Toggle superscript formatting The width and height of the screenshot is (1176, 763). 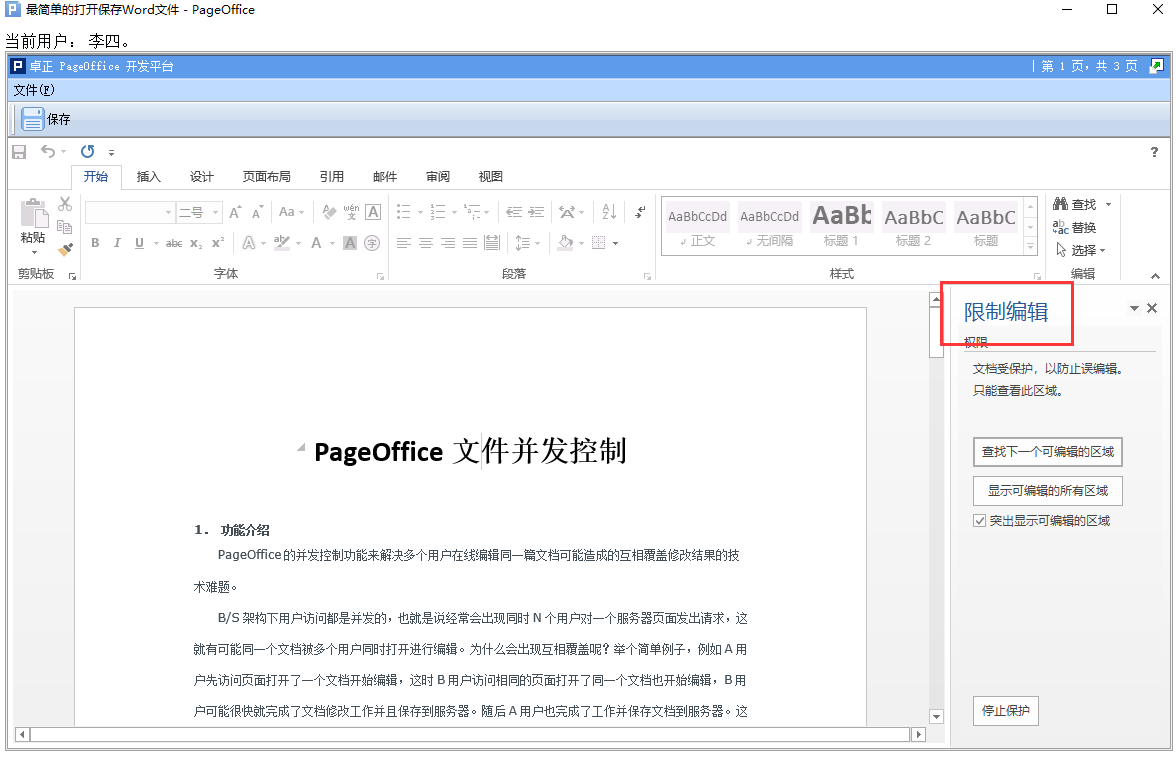click(218, 243)
